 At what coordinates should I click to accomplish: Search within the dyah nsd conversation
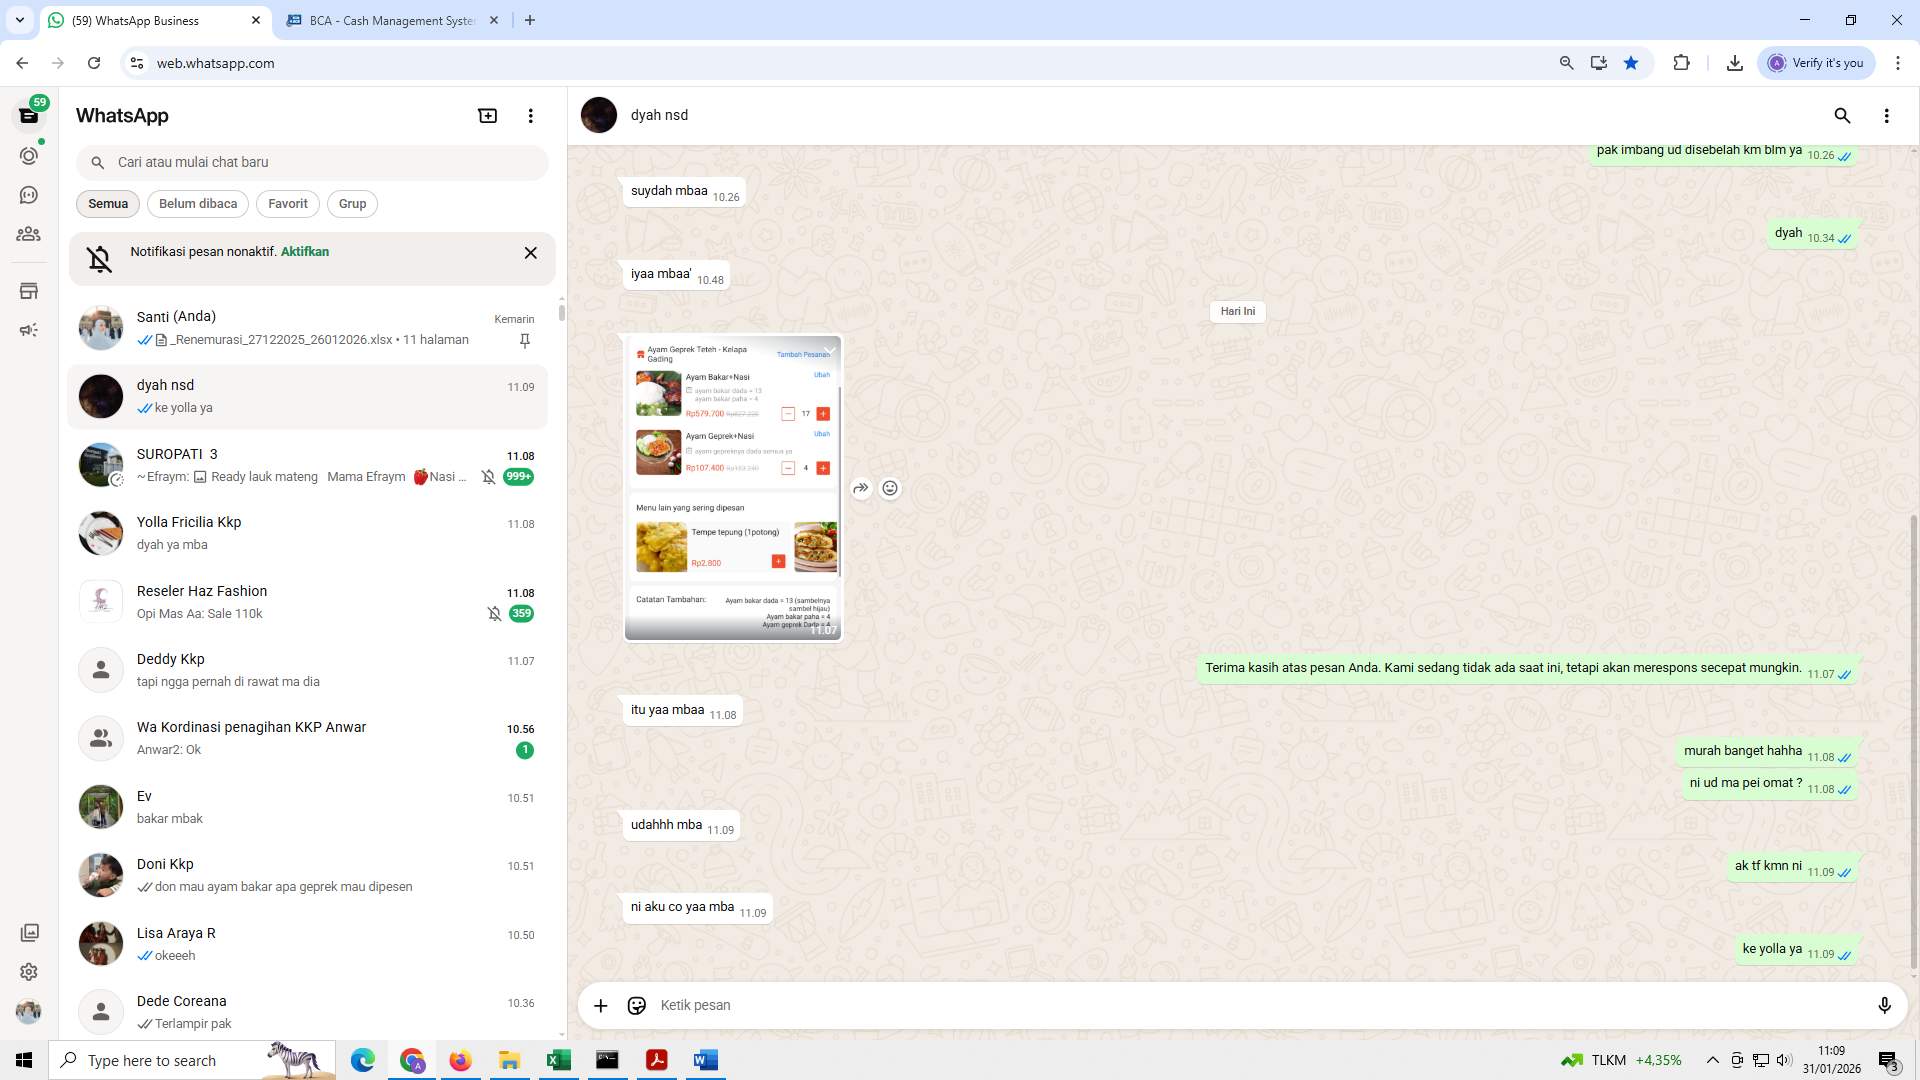1843,116
